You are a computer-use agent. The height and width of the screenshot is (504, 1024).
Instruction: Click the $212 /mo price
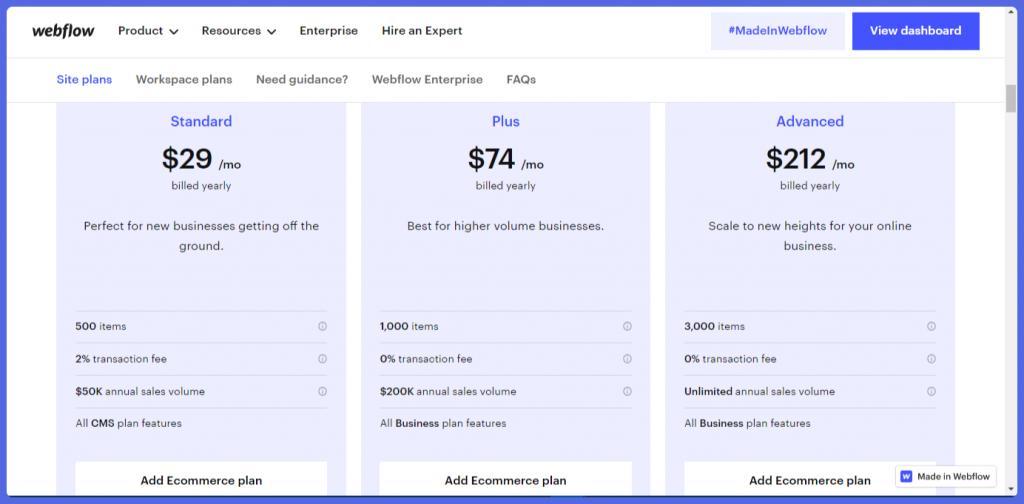pos(810,159)
